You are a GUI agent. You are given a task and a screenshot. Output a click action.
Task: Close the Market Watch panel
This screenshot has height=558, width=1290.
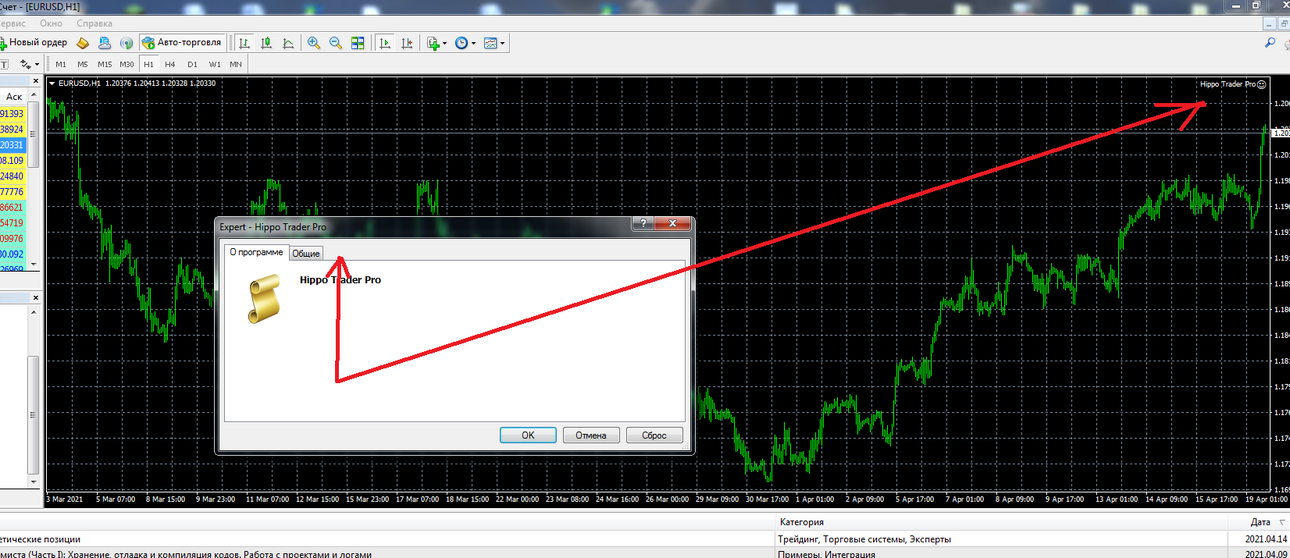click(x=37, y=80)
